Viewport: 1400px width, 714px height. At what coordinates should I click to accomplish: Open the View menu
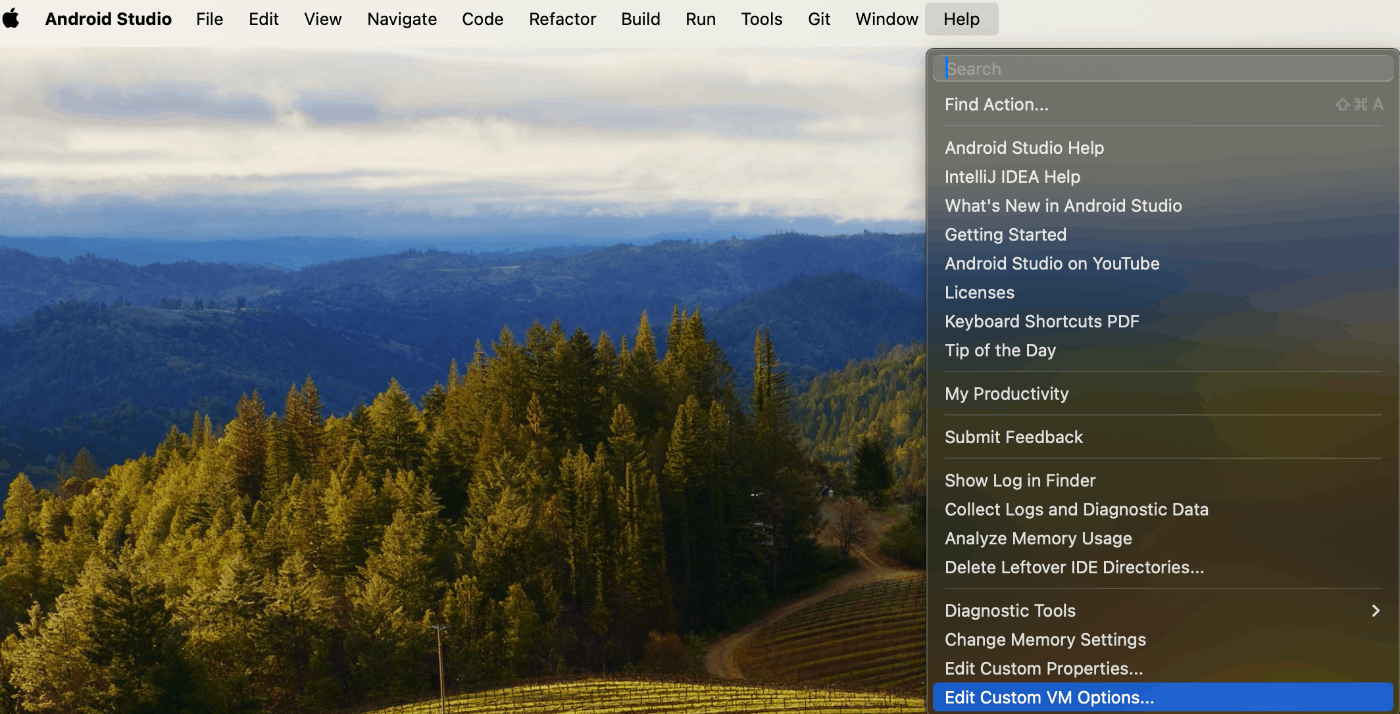pos(323,19)
